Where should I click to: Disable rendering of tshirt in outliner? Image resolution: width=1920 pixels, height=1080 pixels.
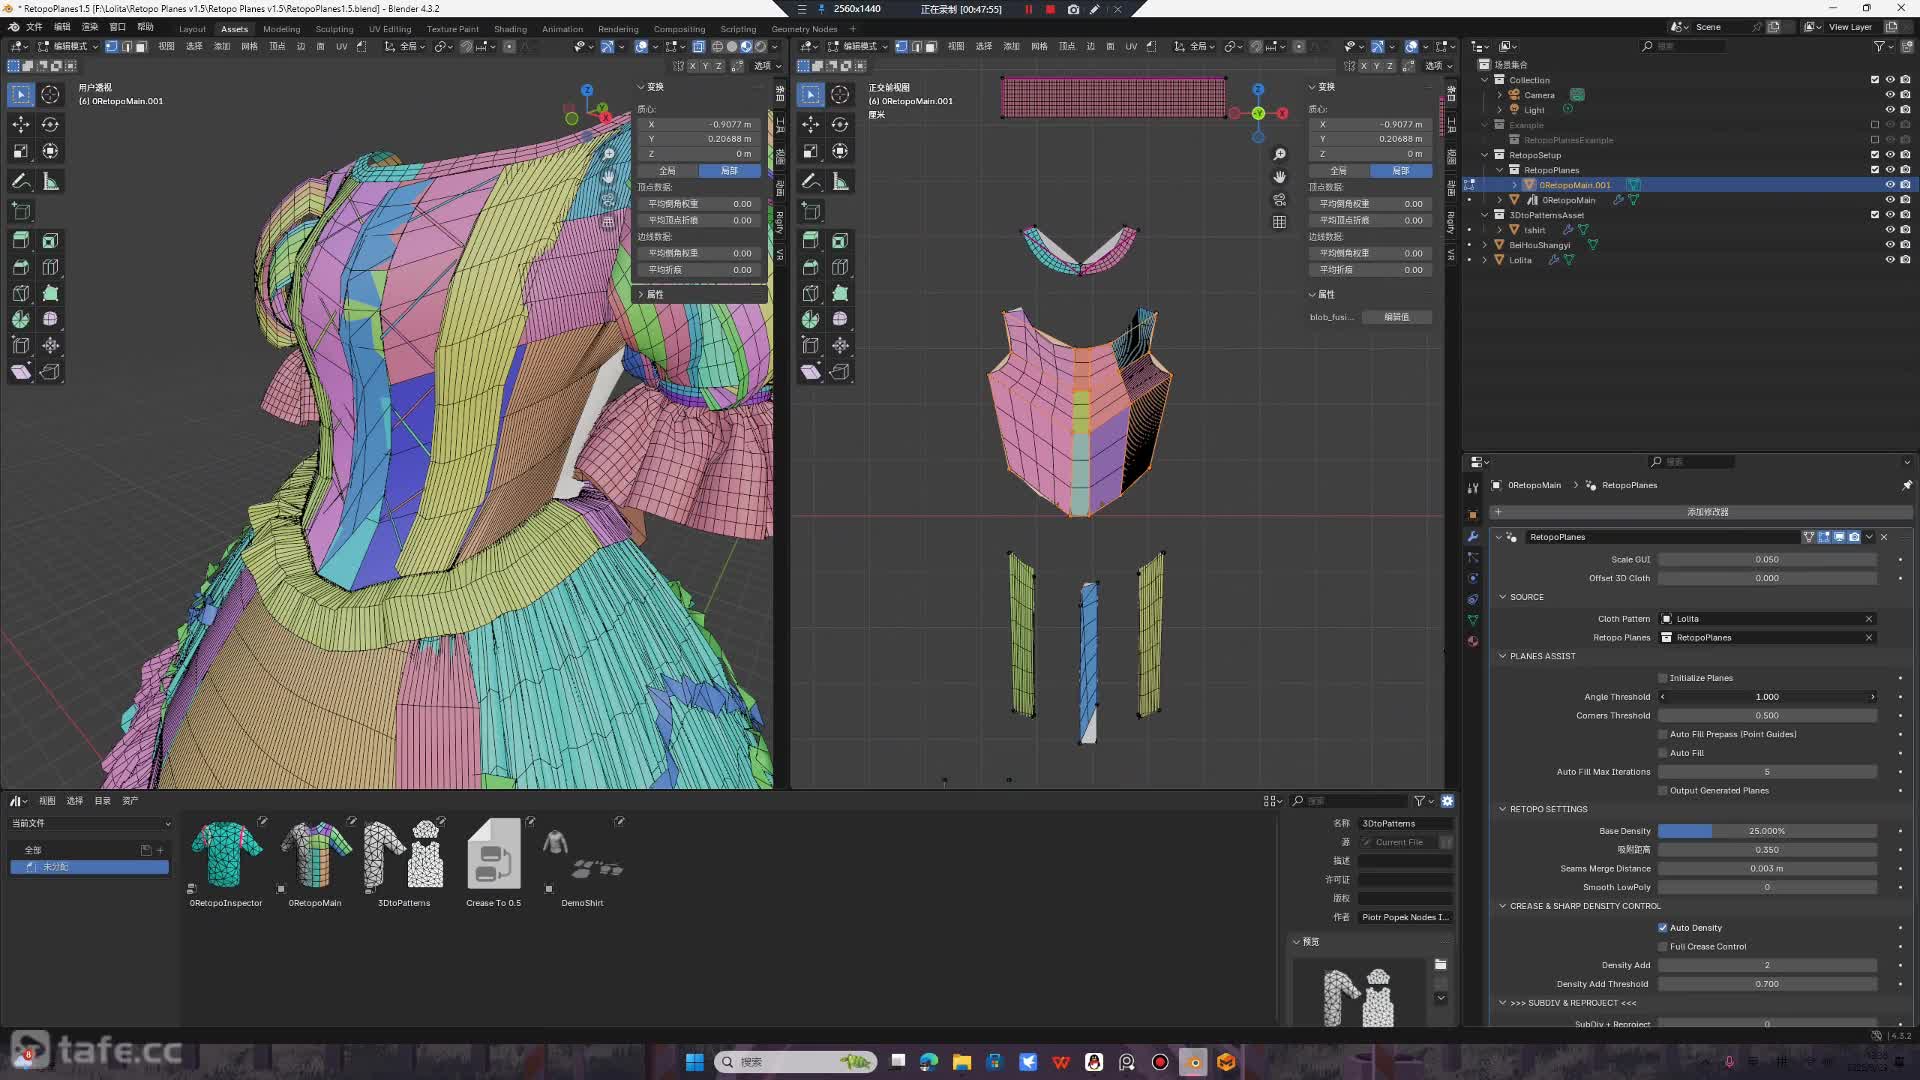pos(1905,230)
